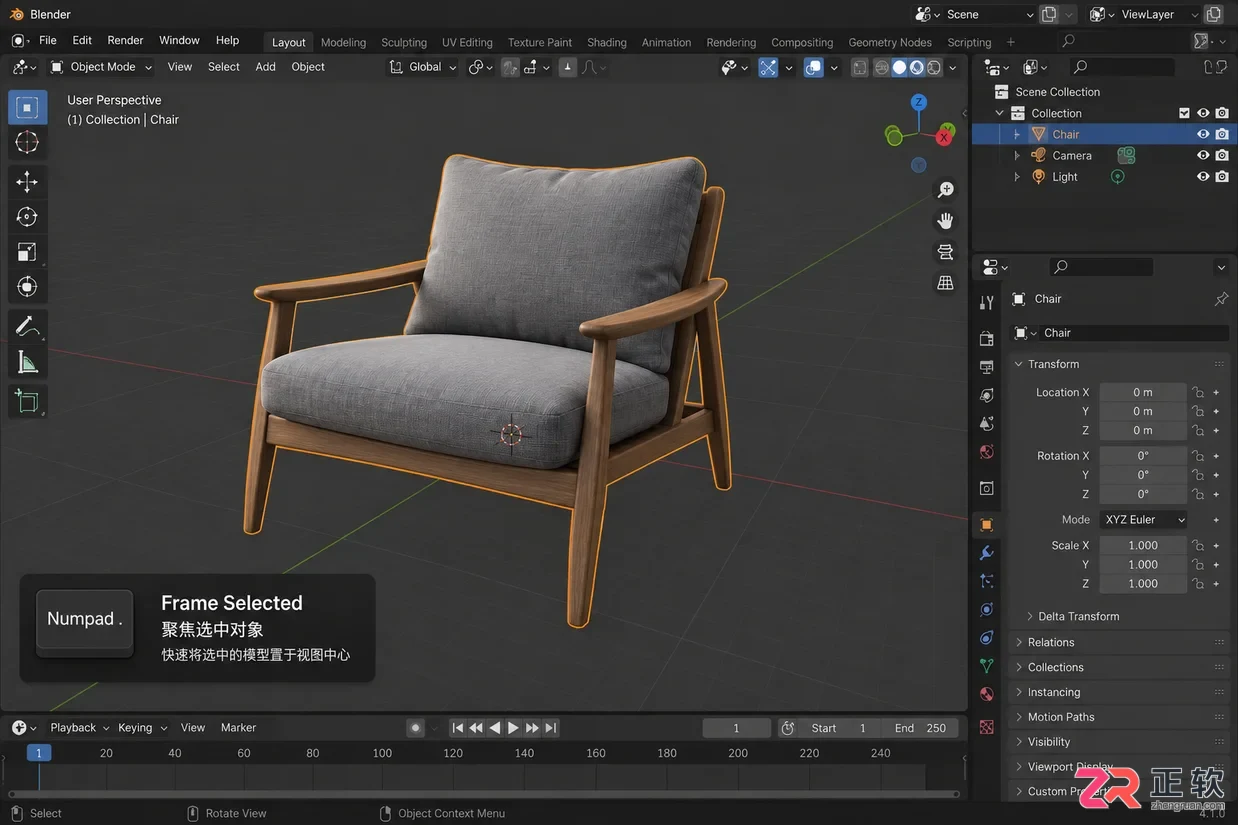Open Global transform orientation dropdown

click(422, 67)
